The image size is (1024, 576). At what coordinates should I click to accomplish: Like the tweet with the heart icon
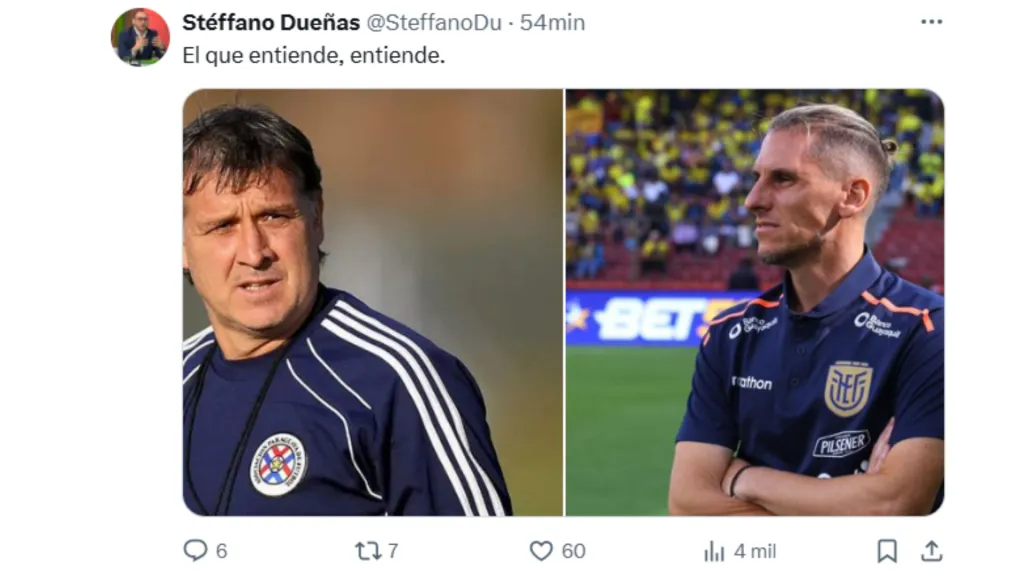point(541,550)
